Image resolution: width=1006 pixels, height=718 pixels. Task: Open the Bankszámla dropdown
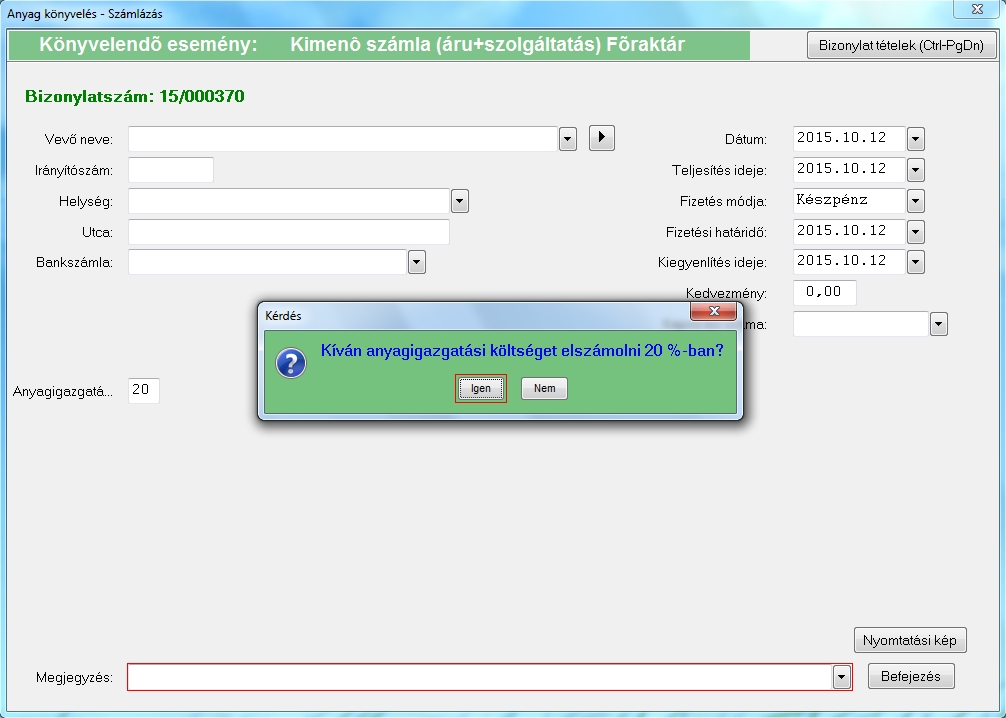[x=417, y=262]
